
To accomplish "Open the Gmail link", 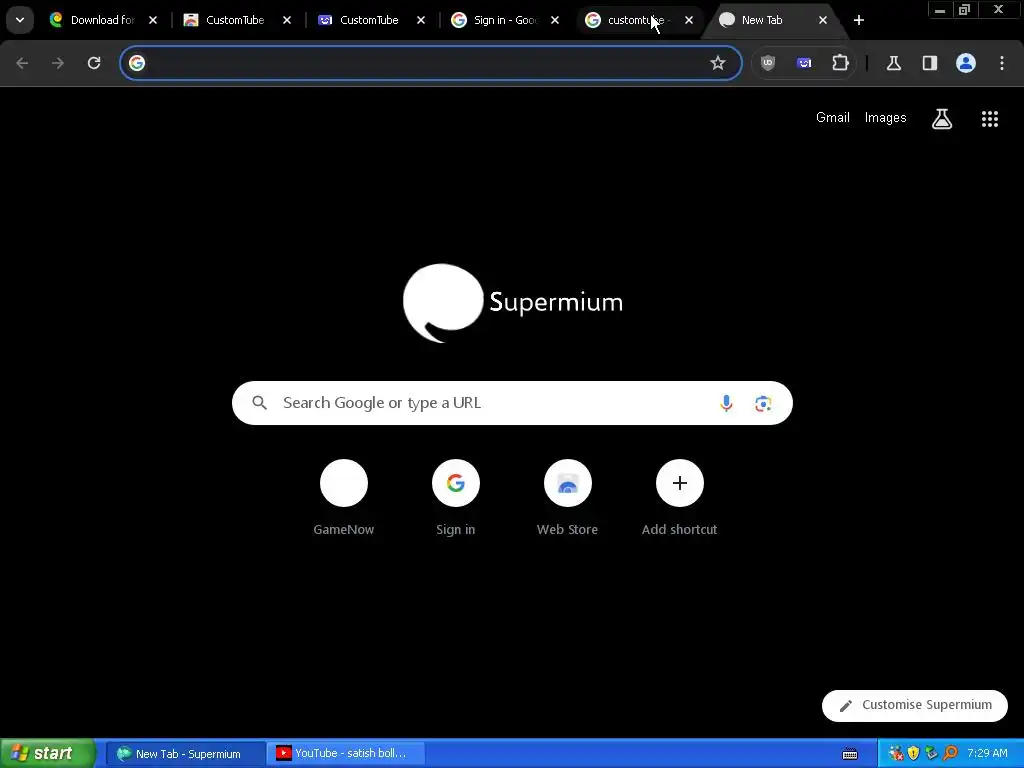I will click(833, 118).
